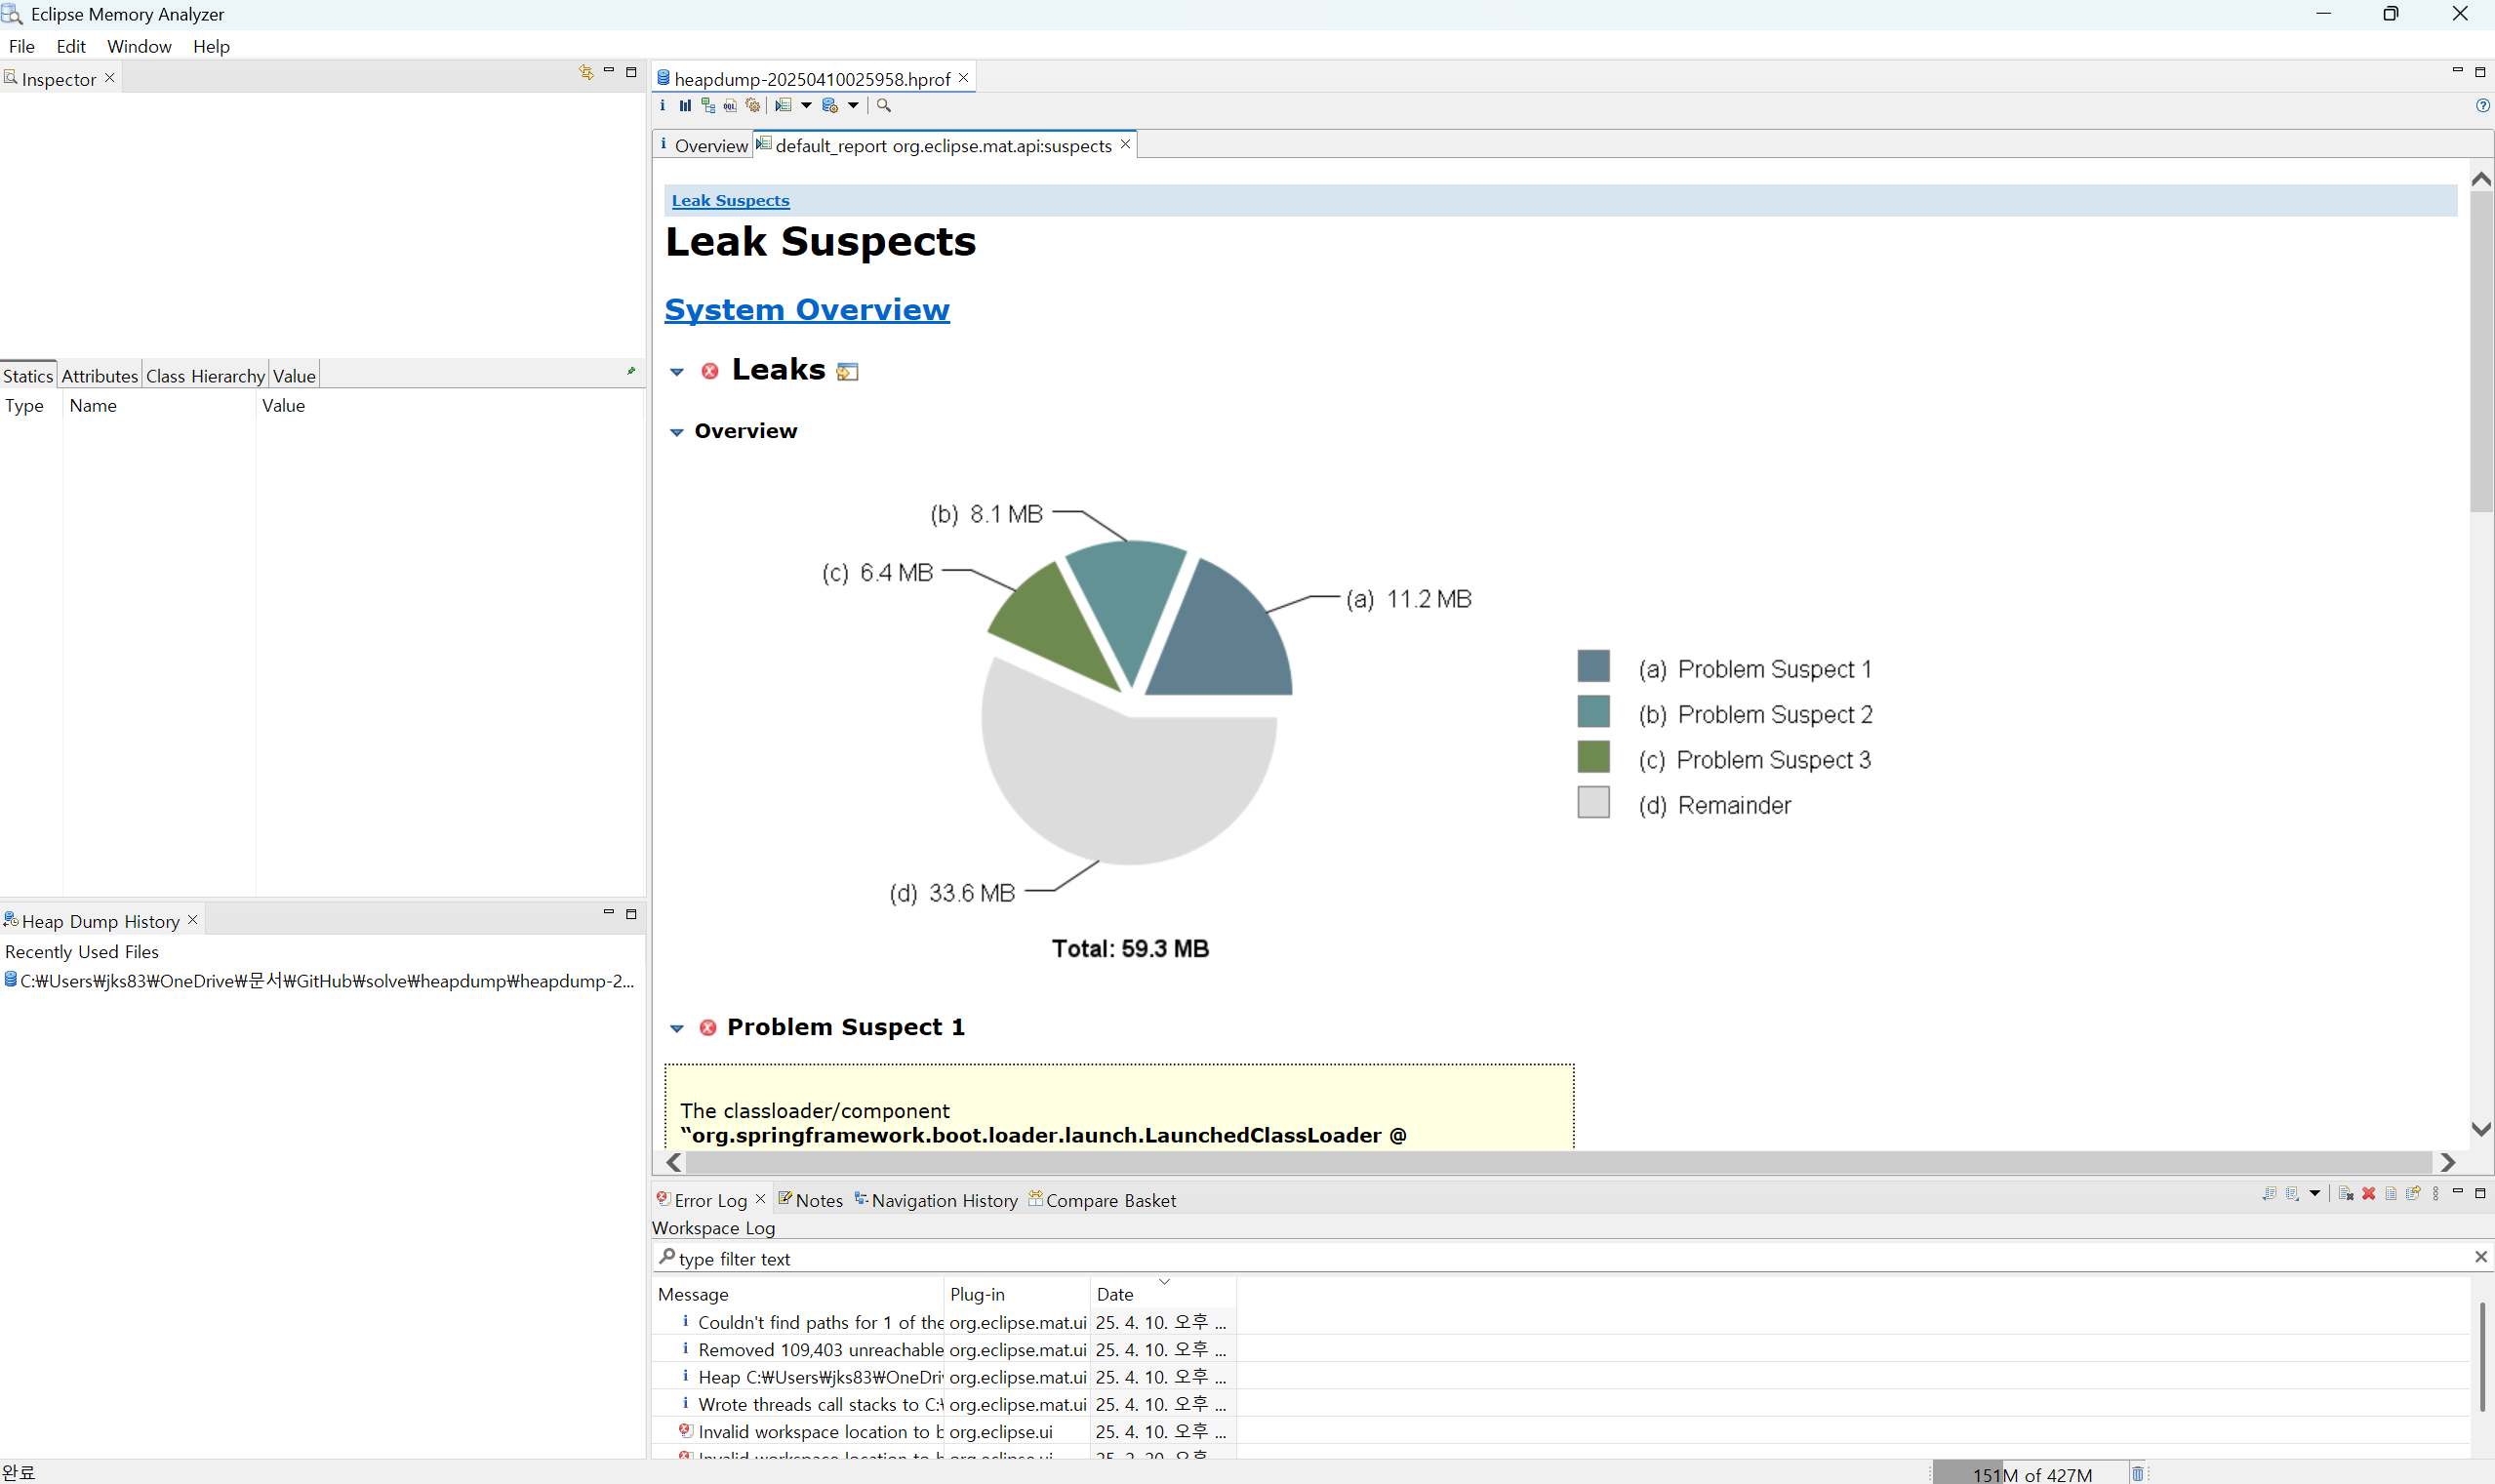The height and width of the screenshot is (1484, 2495).
Task: Collapse the Leaks section
Action: tap(677, 372)
